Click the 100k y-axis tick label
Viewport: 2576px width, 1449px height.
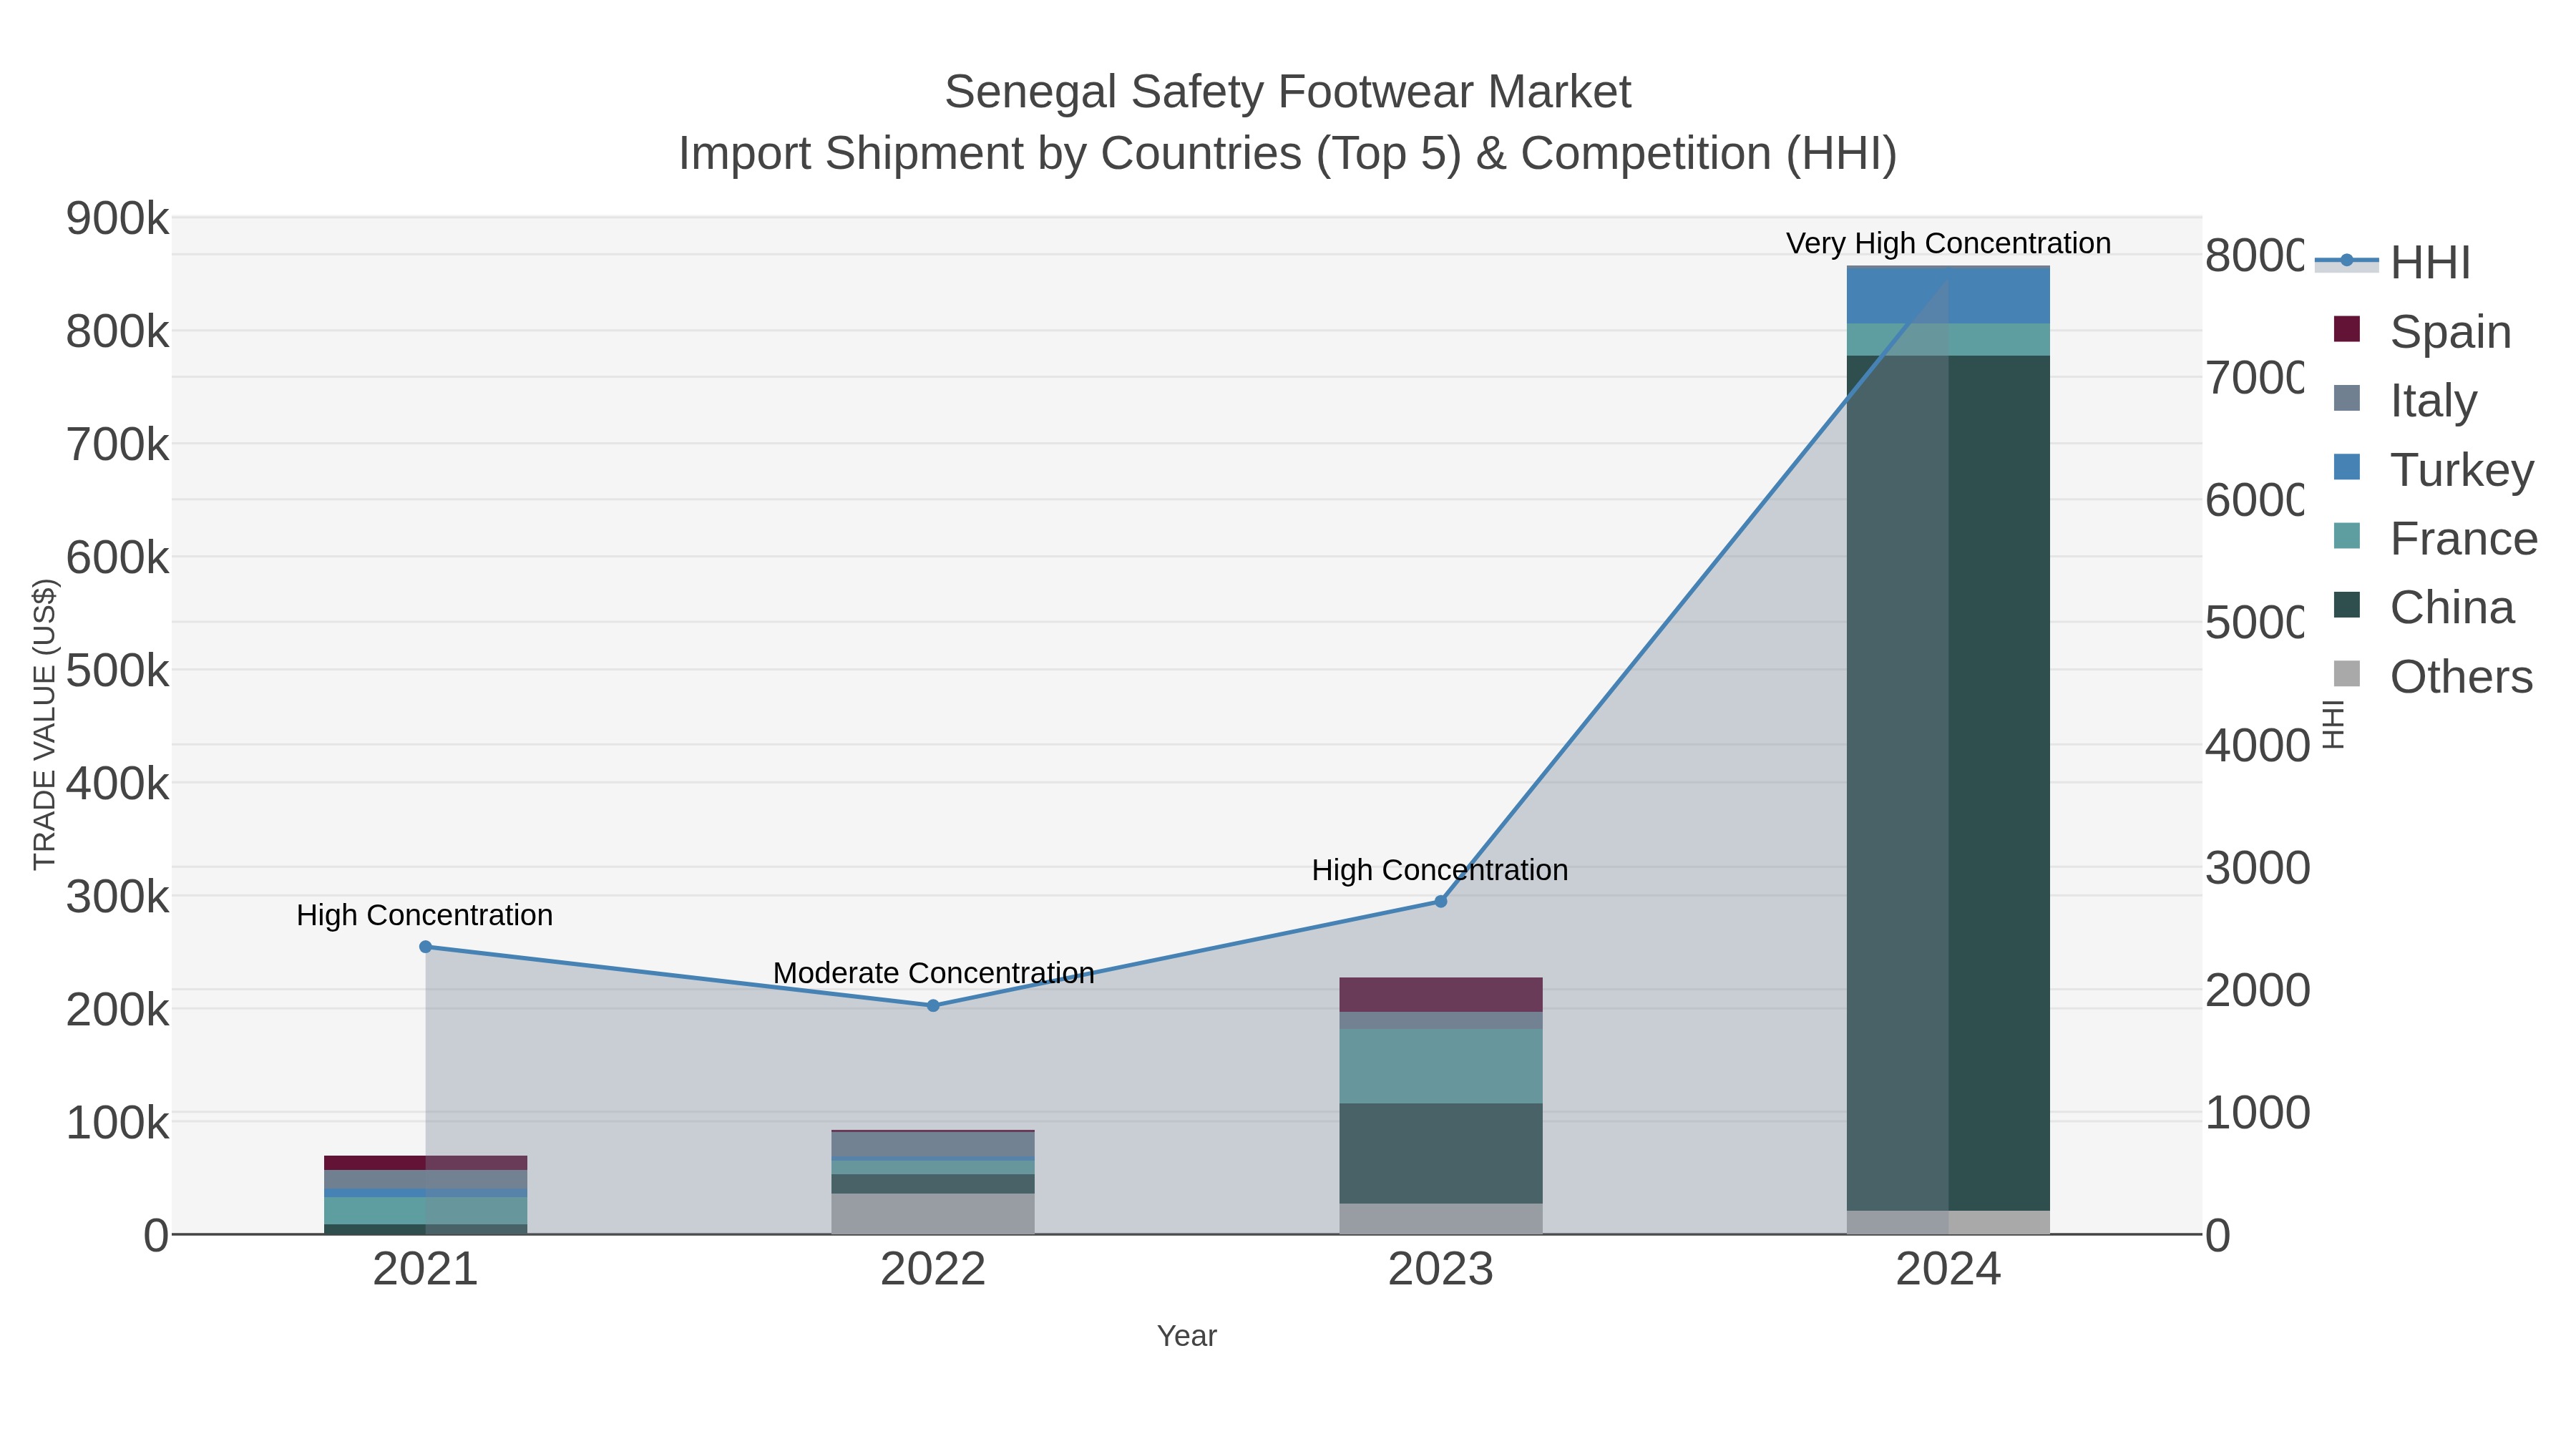click(117, 1123)
